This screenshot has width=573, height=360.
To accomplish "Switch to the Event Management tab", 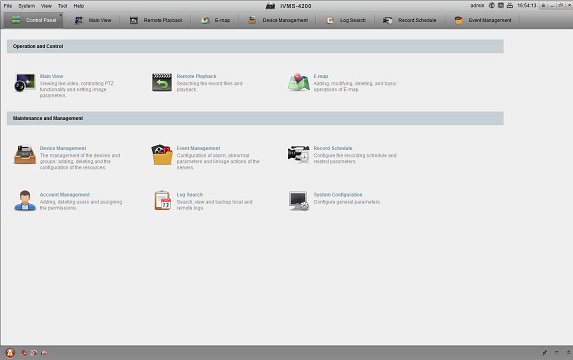I will point(483,20).
